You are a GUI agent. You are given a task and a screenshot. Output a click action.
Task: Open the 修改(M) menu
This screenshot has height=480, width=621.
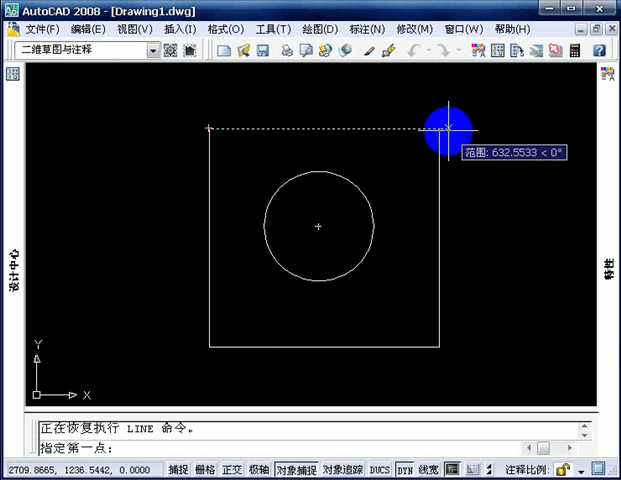pyautogui.click(x=415, y=29)
